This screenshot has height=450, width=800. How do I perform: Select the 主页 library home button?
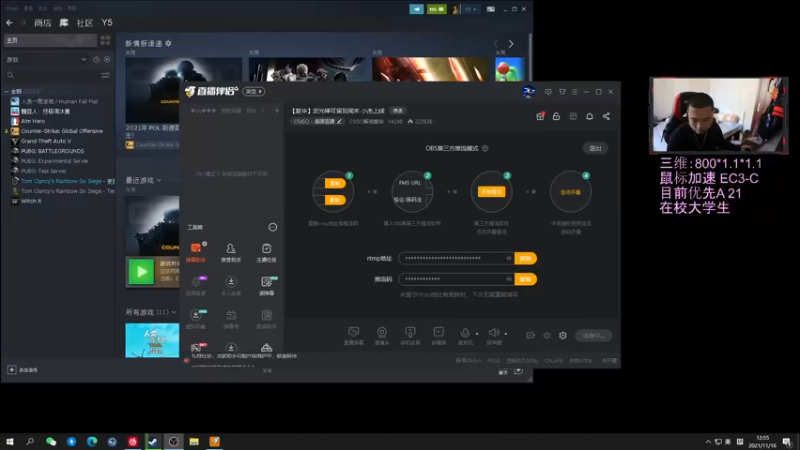[49, 40]
